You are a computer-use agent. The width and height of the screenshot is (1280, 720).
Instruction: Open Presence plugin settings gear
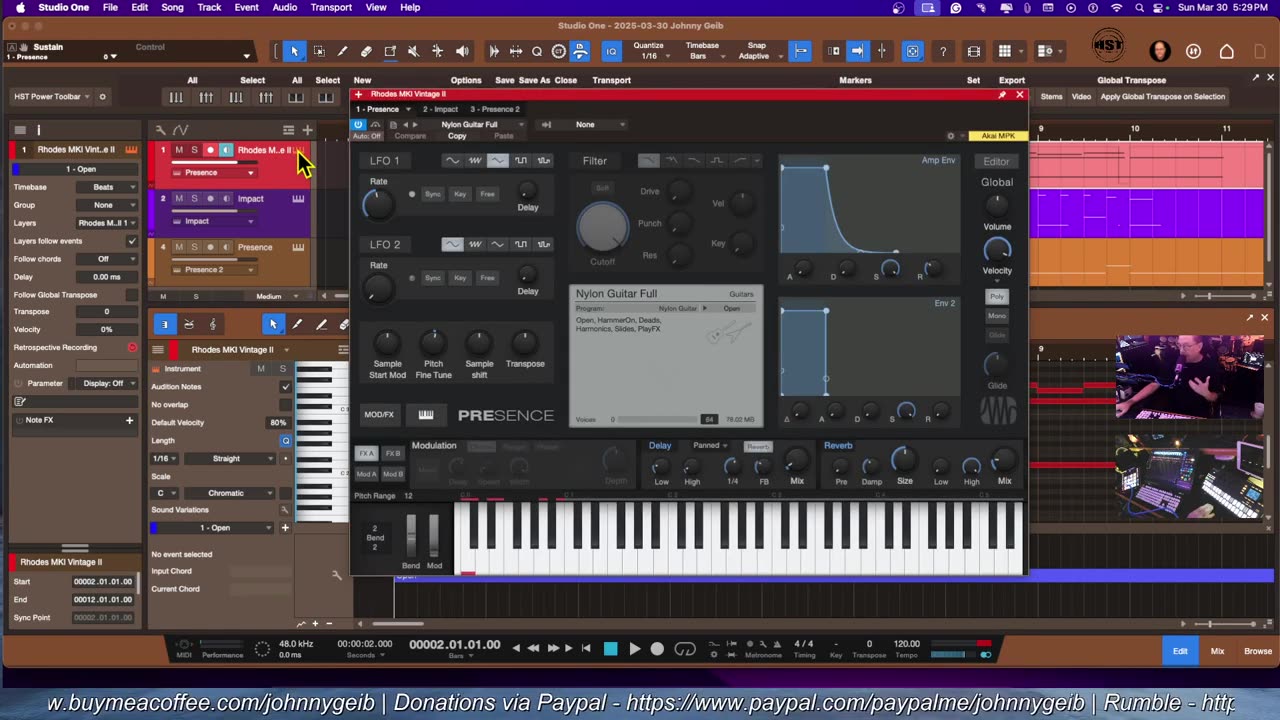pos(951,136)
